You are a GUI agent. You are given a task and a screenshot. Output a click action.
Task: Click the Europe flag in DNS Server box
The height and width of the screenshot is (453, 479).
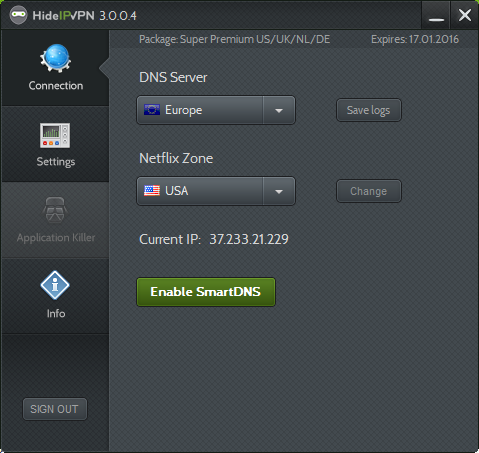click(x=152, y=110)
